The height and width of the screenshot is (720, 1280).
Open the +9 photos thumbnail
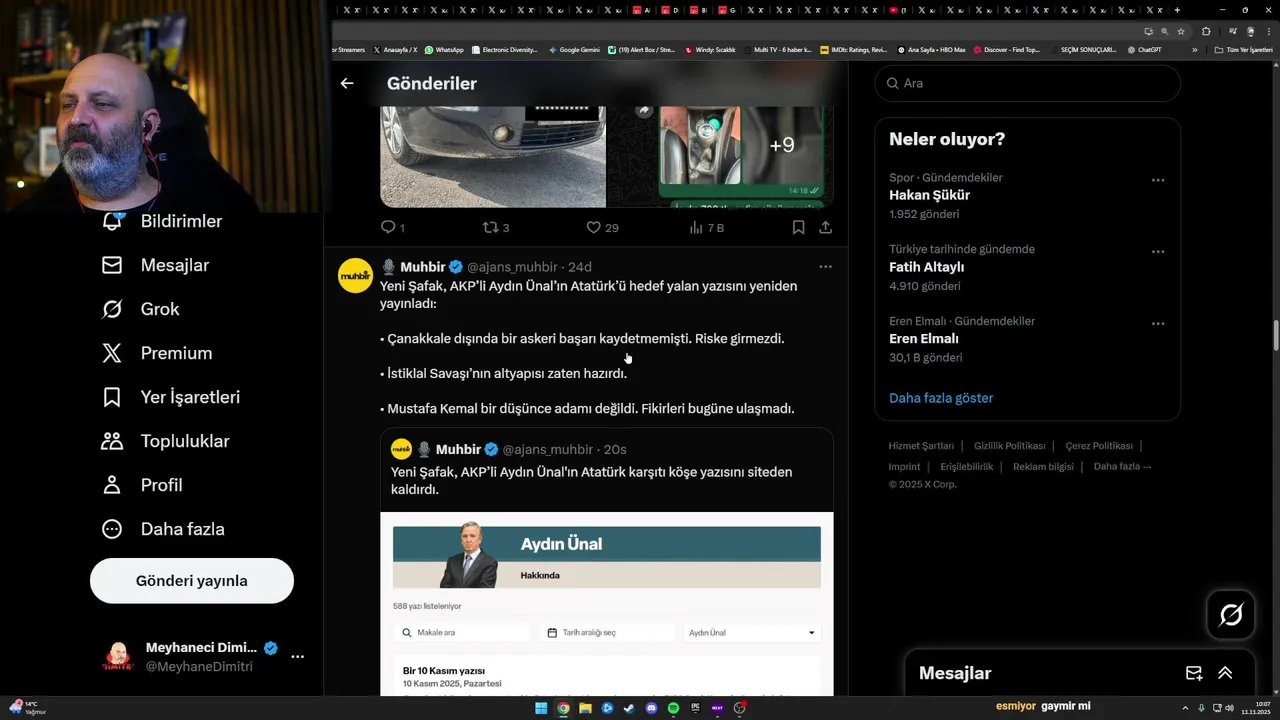coord(781,145)
